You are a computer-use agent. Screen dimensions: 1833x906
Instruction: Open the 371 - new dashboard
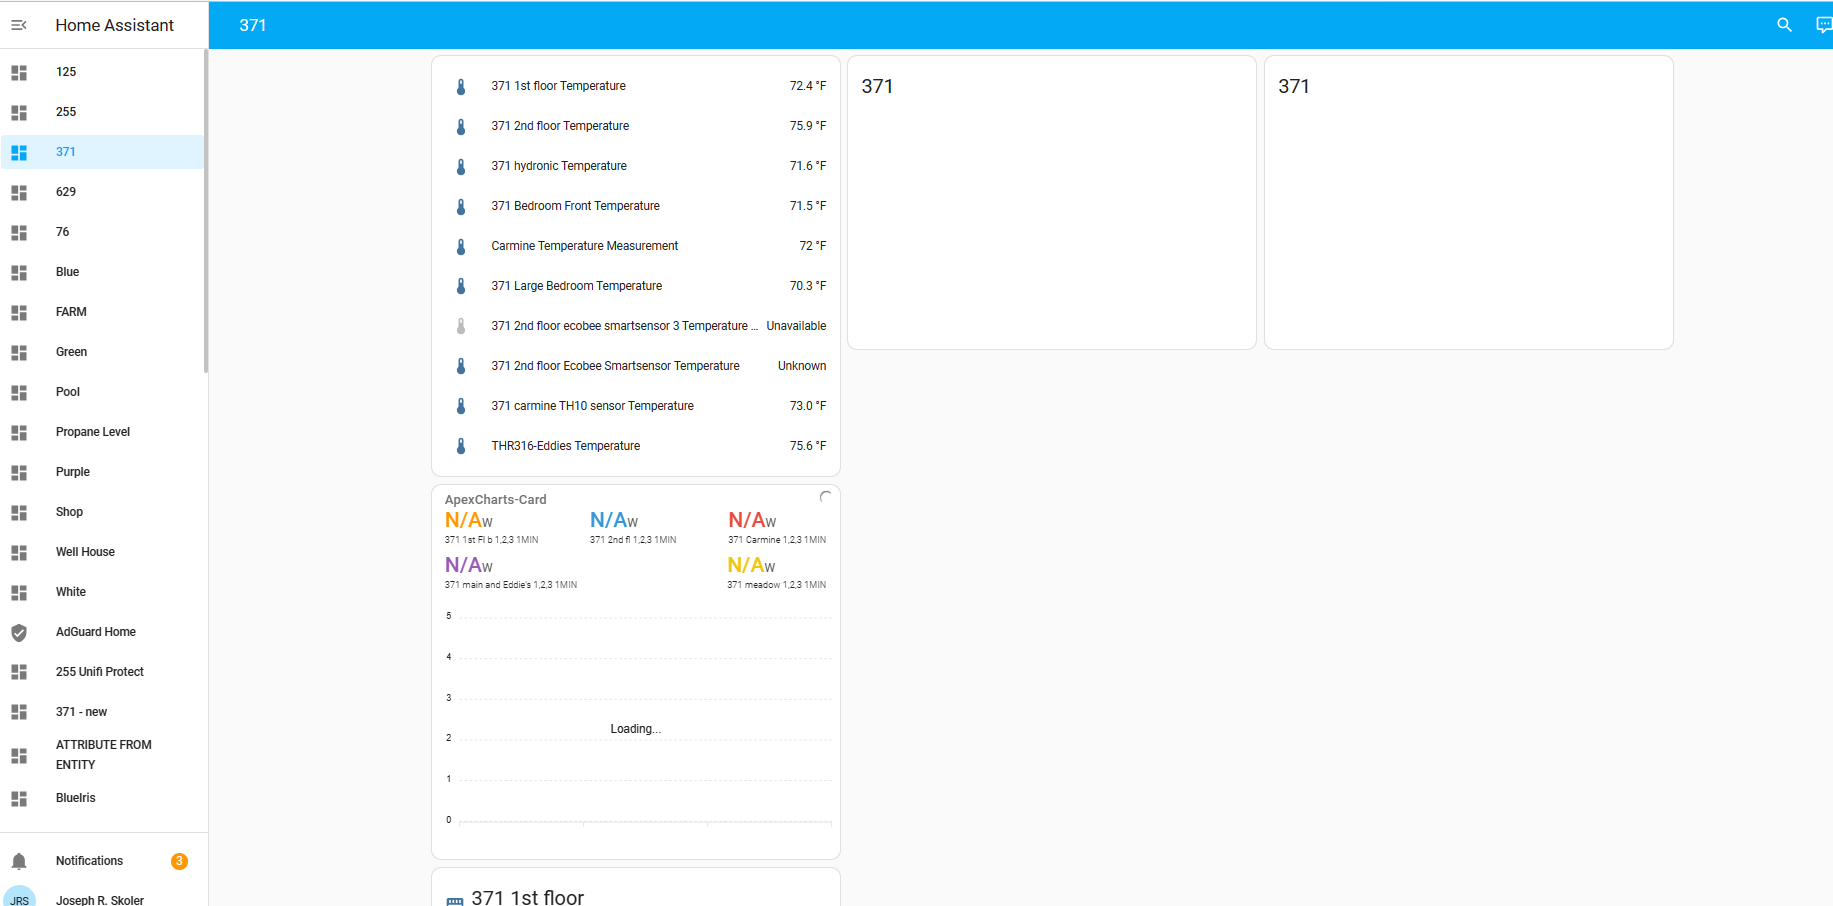click(82, 712)
